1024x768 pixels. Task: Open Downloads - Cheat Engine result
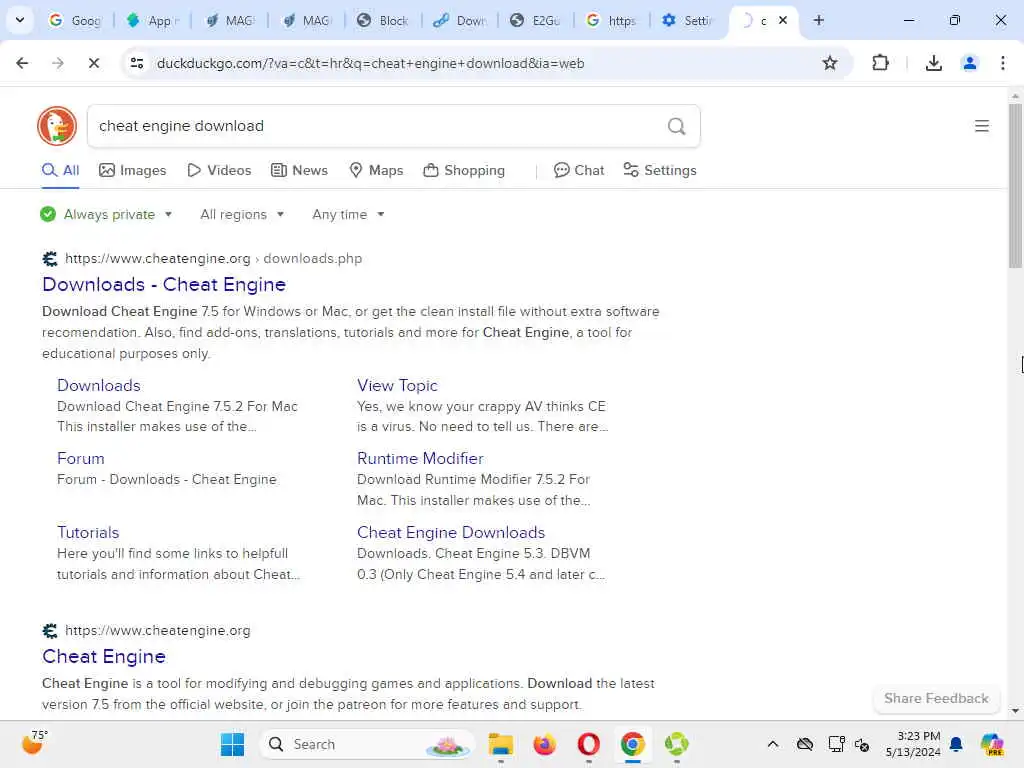(x=164, y=285)
